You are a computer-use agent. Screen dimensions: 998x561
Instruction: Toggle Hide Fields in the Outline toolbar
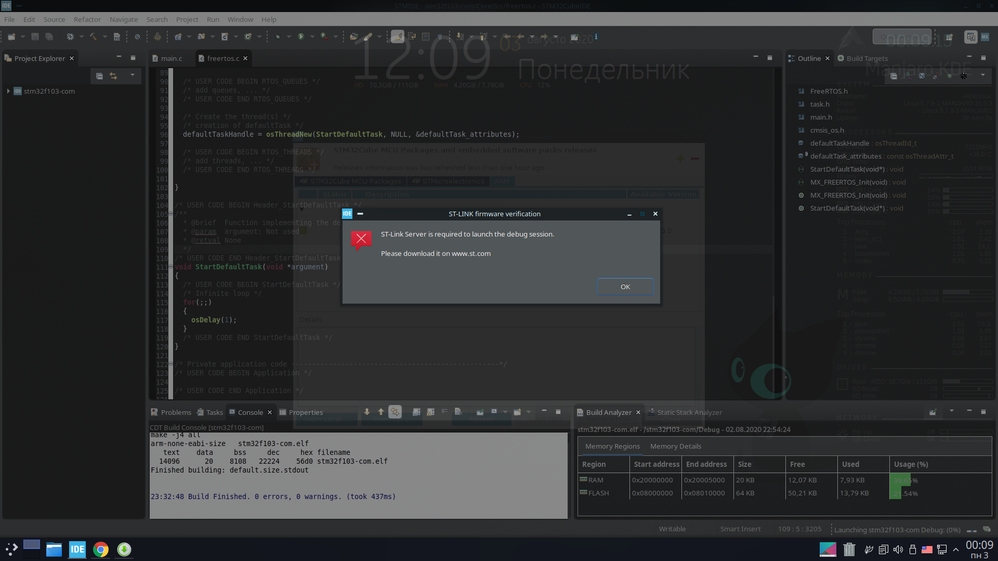click(x=922, y=76)
